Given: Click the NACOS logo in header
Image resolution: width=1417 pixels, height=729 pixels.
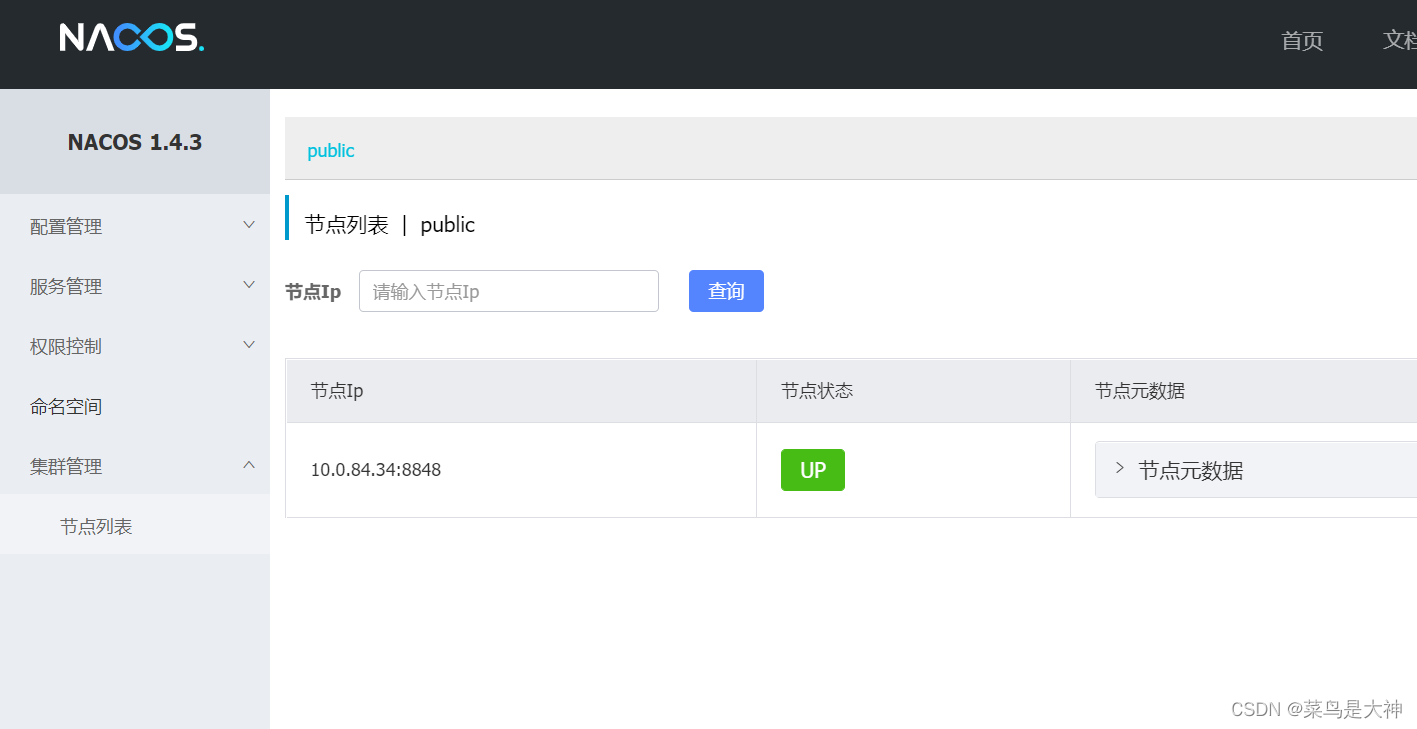Looking at the screenshot, I should click(x=131, y=38).
